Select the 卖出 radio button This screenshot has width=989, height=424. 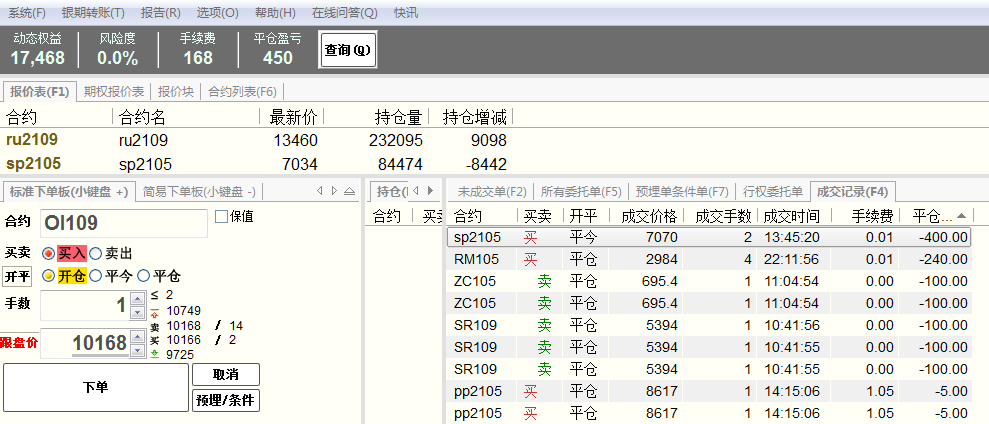pos(96,254)
